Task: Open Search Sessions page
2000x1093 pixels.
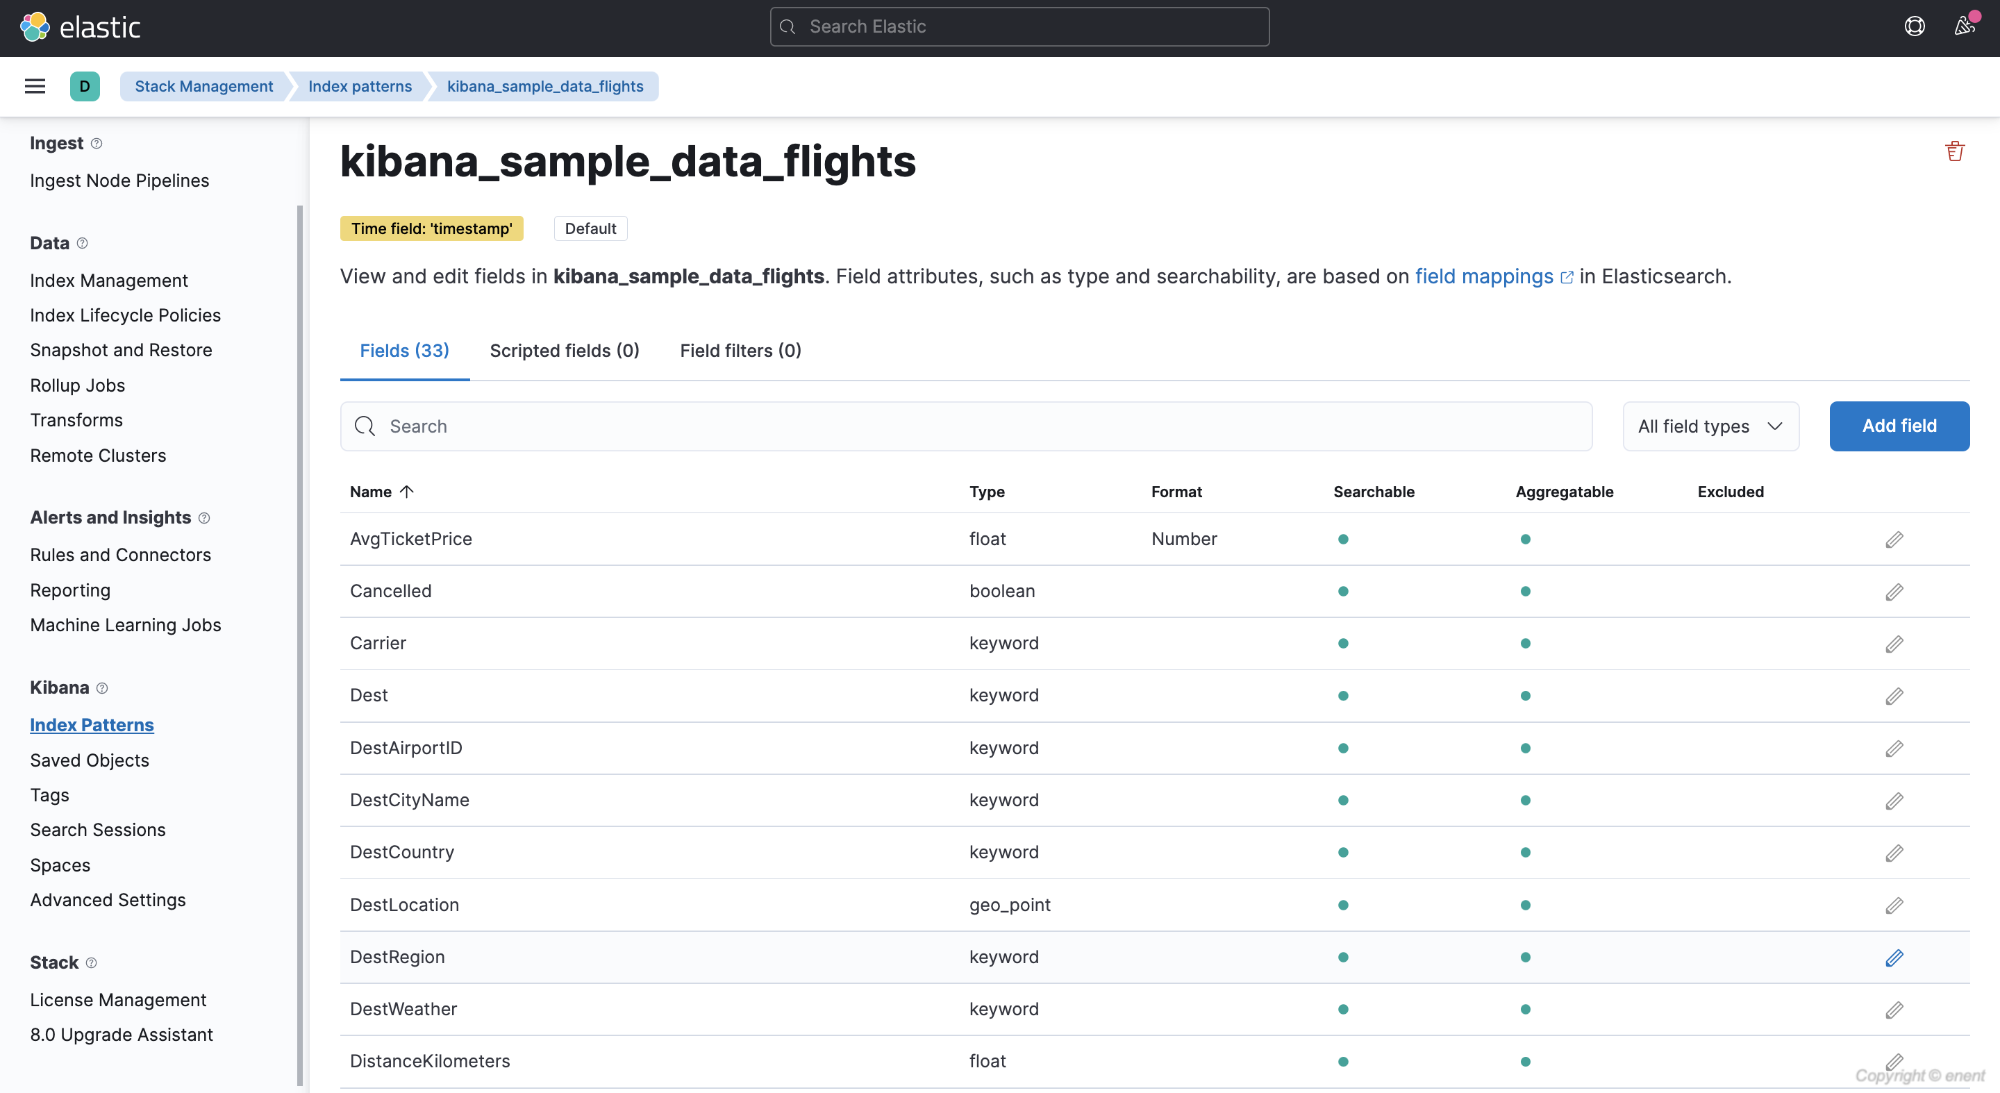Action: 98,830
